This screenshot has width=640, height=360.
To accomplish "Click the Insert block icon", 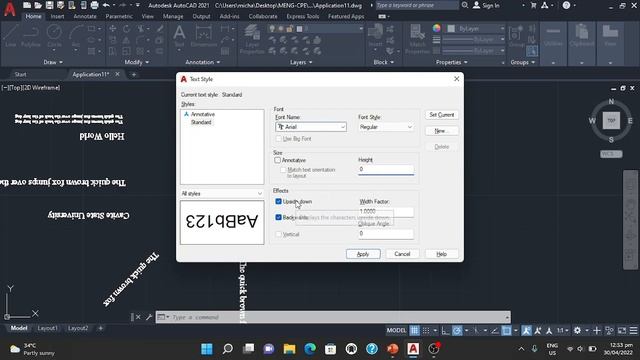I will (x=375, y=36).
